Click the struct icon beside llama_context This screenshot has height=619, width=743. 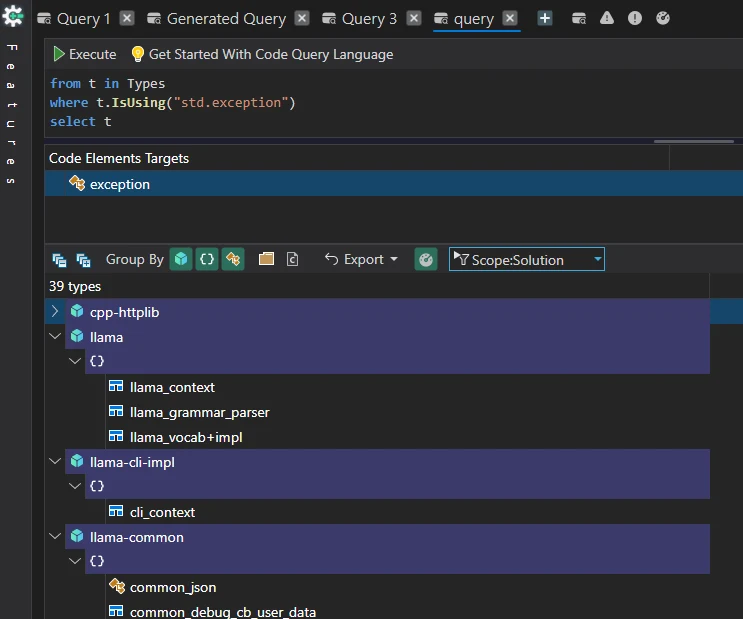coord(116,386)
